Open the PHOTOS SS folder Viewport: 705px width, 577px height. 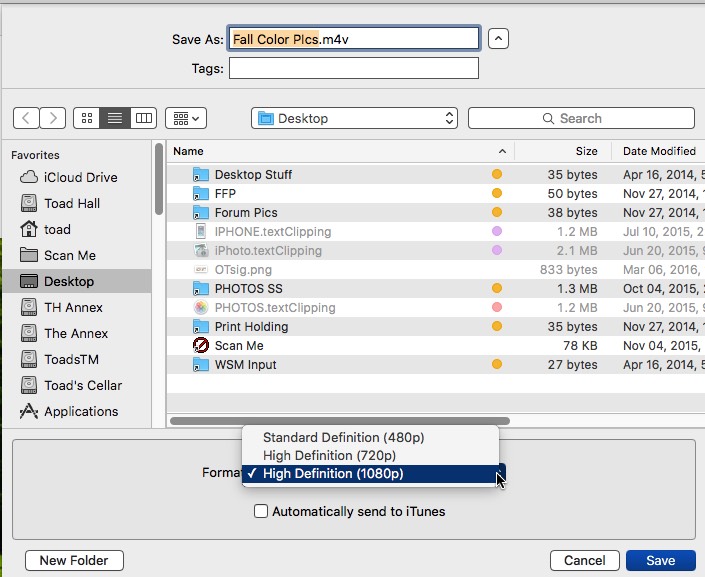pos(436,288)
